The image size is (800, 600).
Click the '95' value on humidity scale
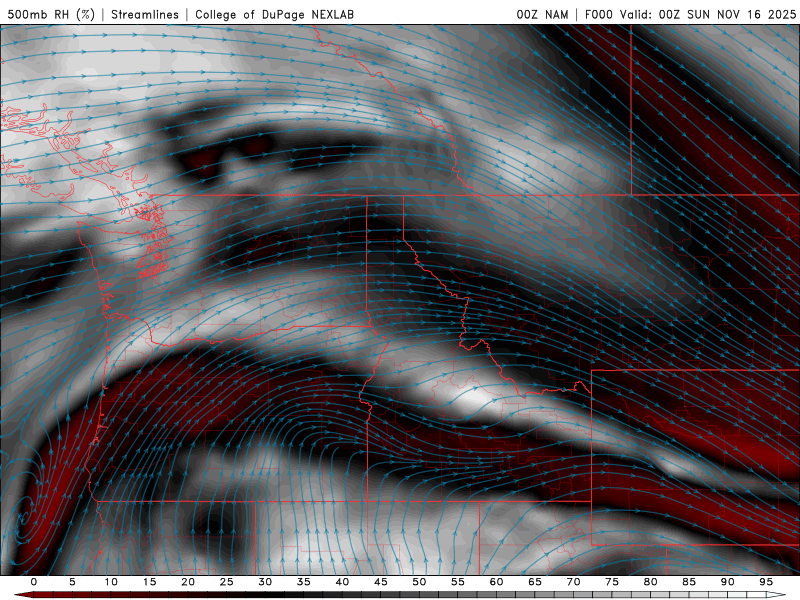pos(766,582)
